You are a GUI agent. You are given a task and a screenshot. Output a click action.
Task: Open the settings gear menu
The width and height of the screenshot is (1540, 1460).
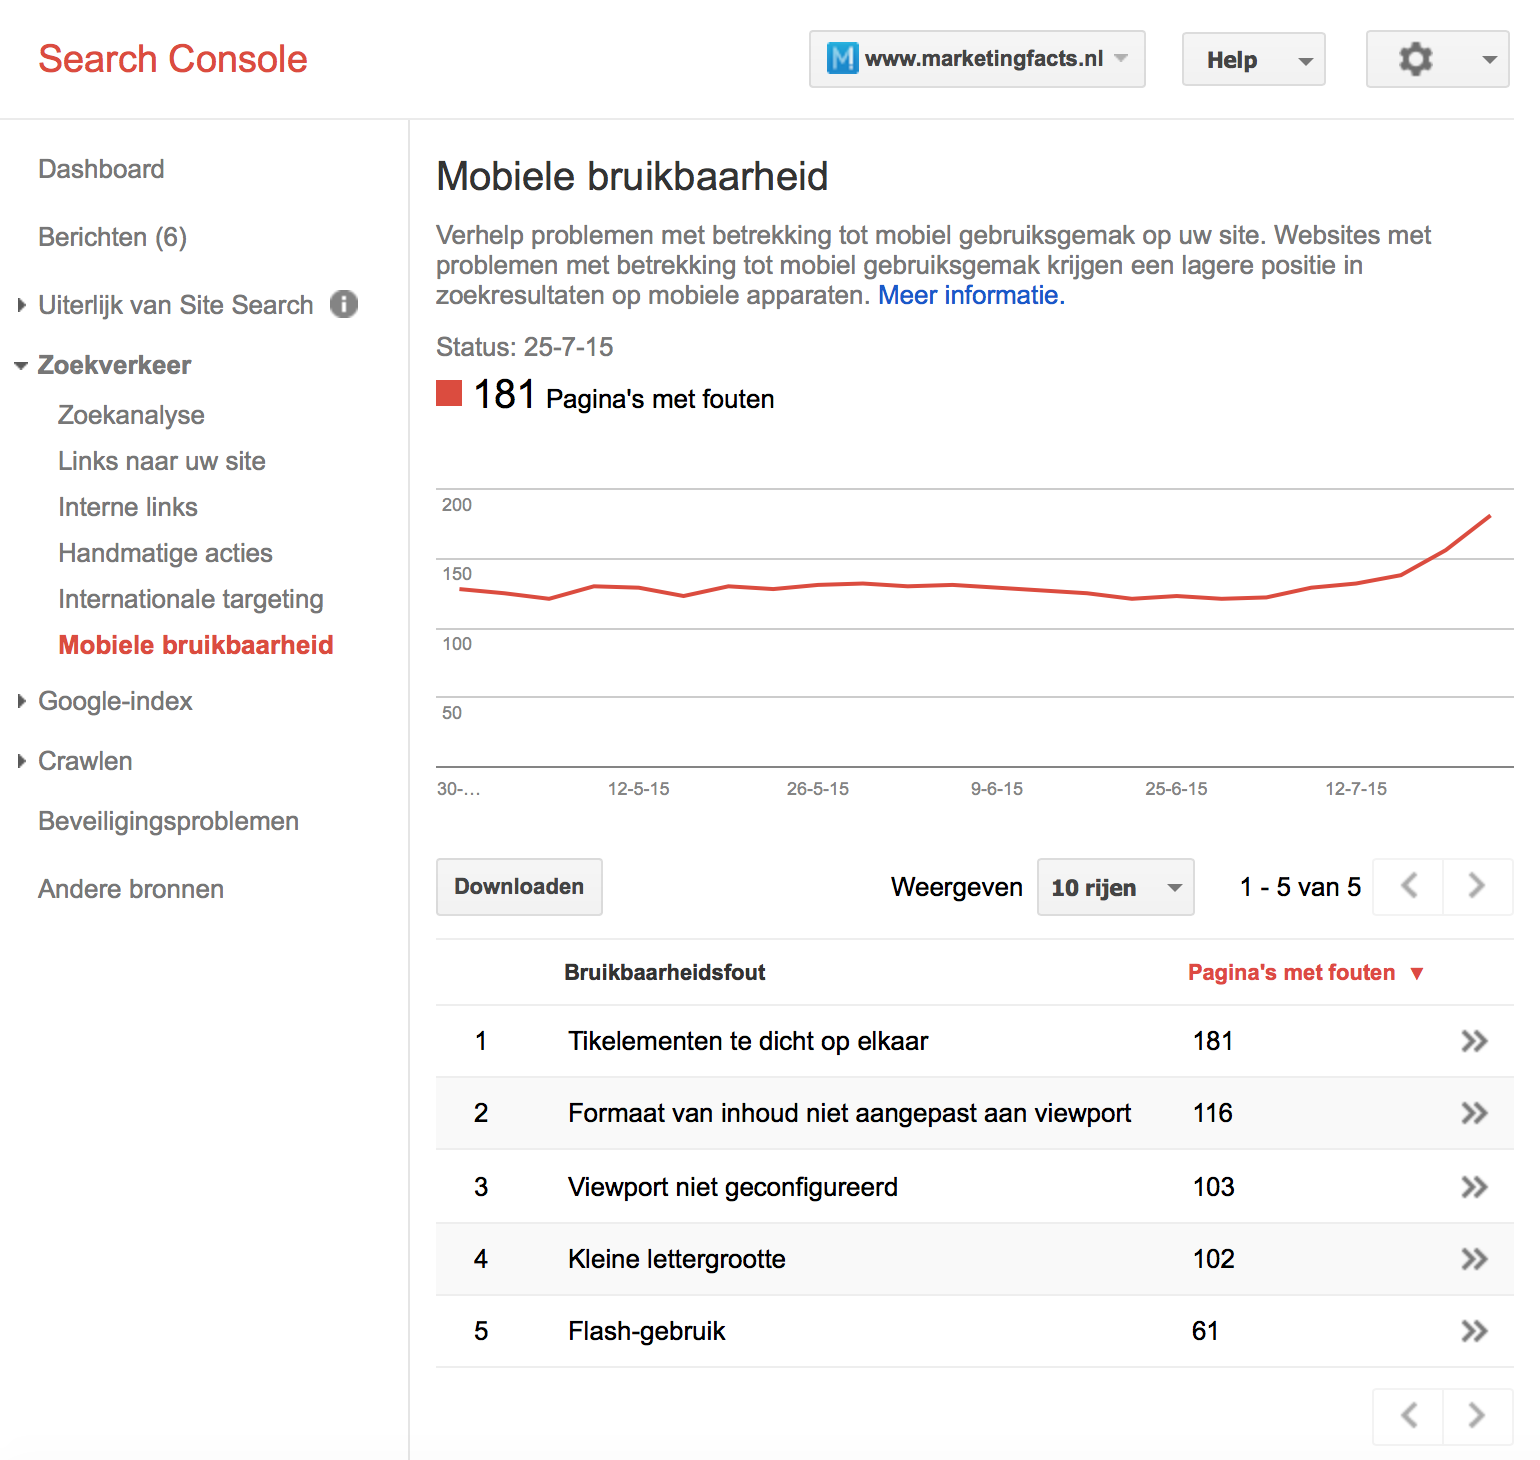[1436, 60]
